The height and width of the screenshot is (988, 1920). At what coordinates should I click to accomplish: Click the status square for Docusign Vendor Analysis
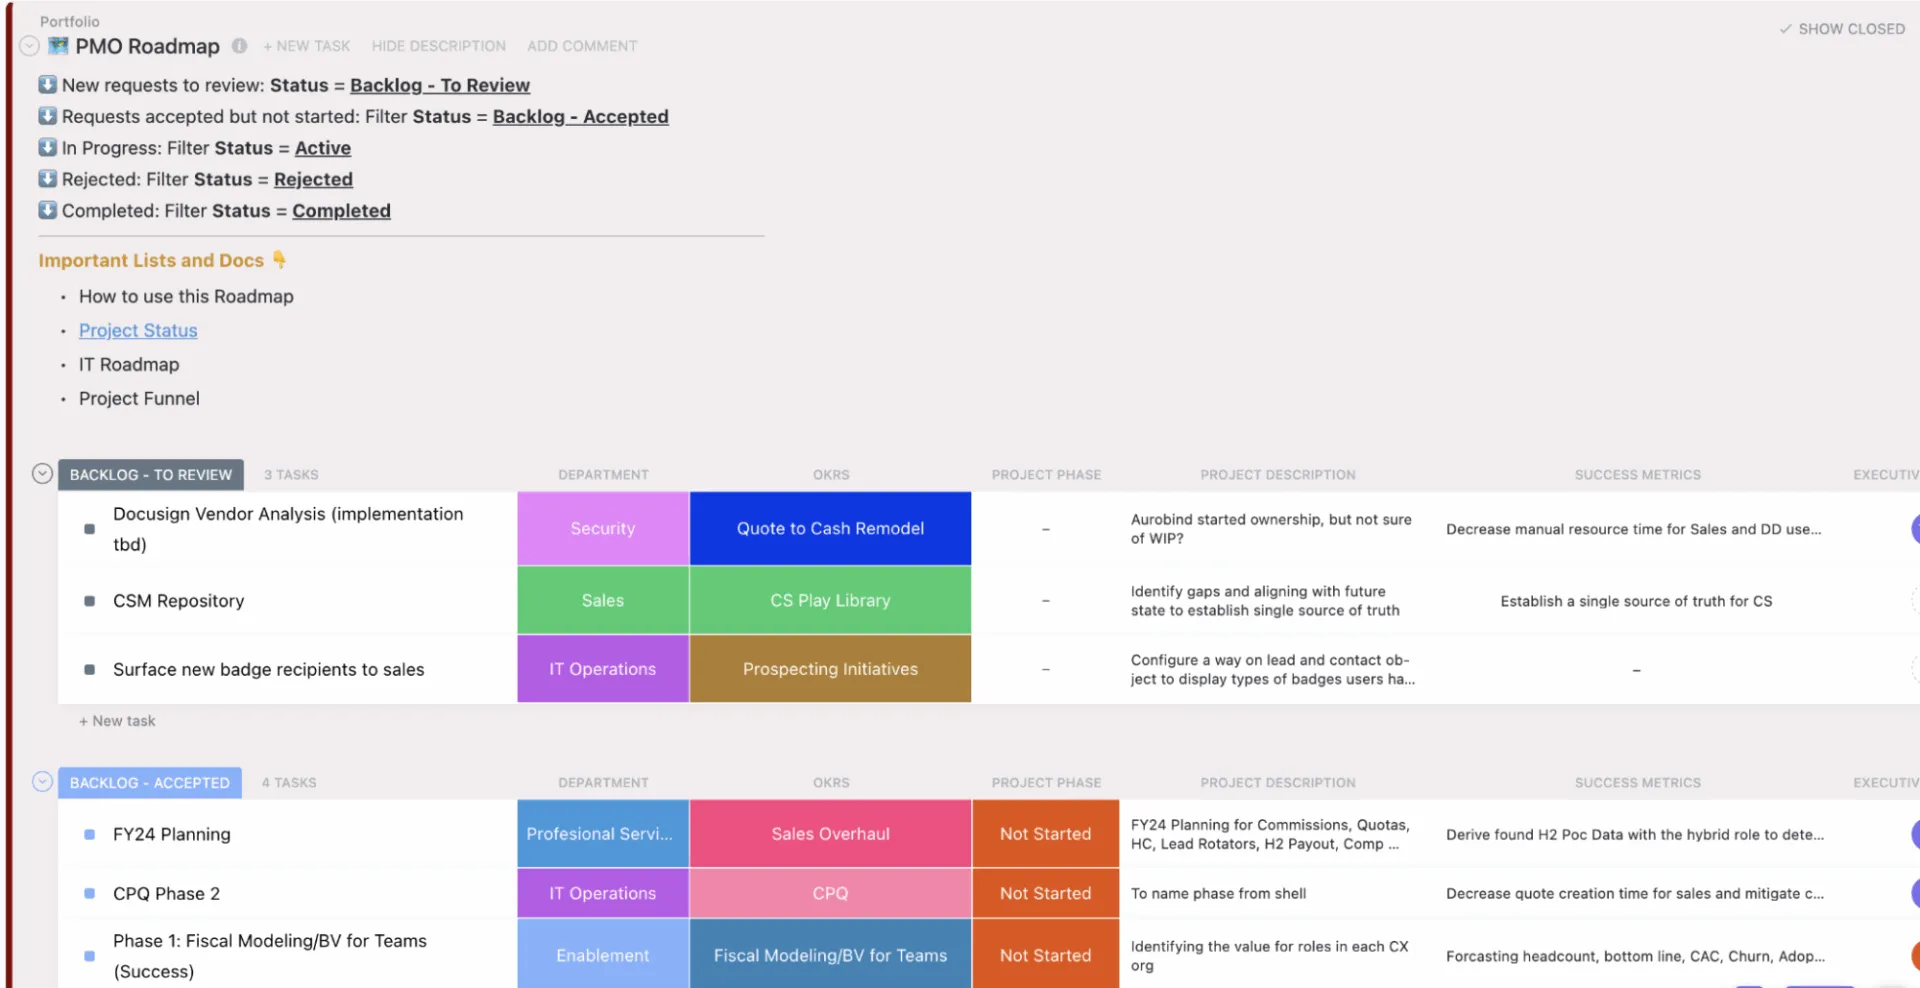coord(89,529)
